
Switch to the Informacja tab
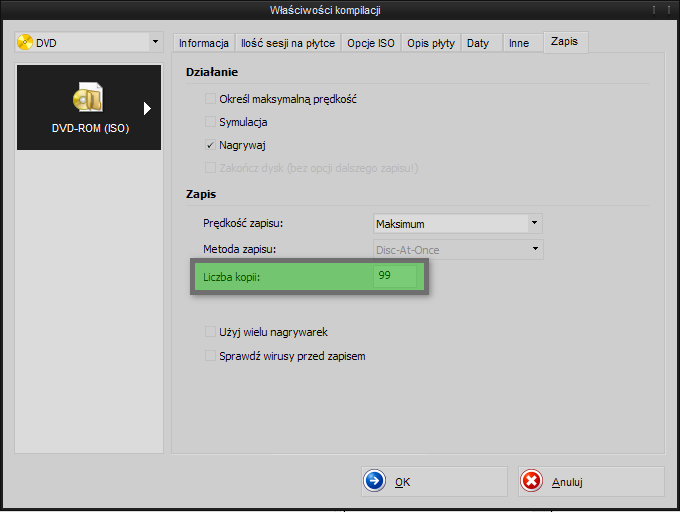tap(204, 43)
